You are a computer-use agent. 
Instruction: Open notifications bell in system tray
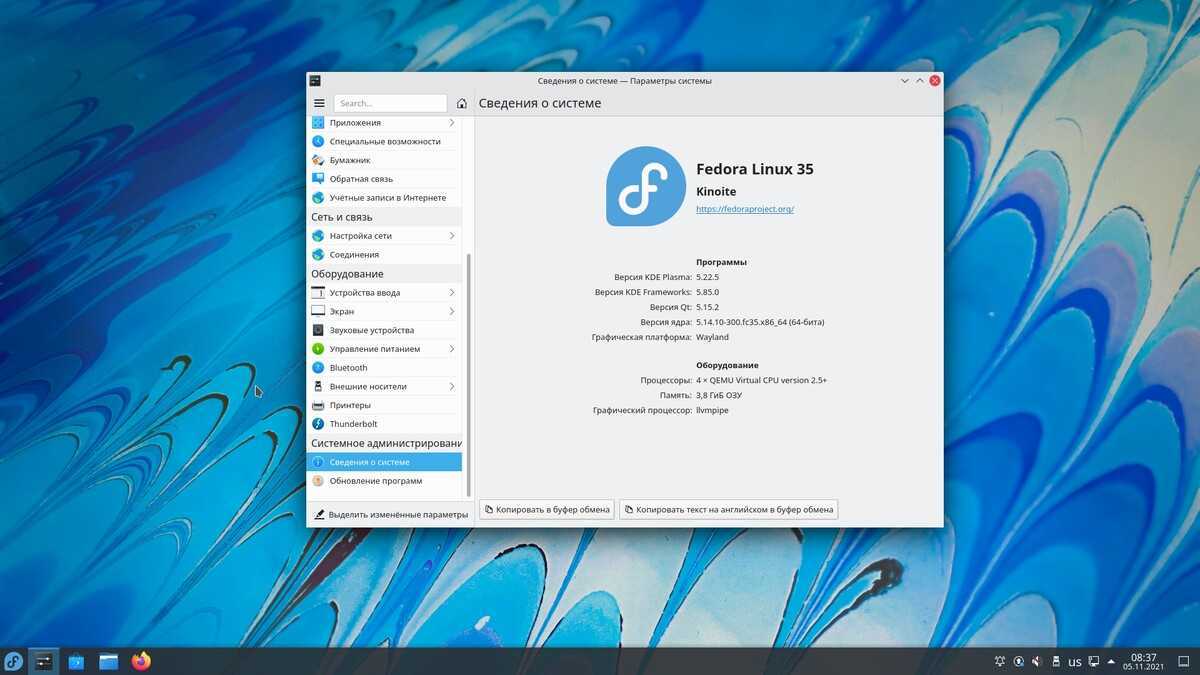pyautogui.click(x=999, y=661)
